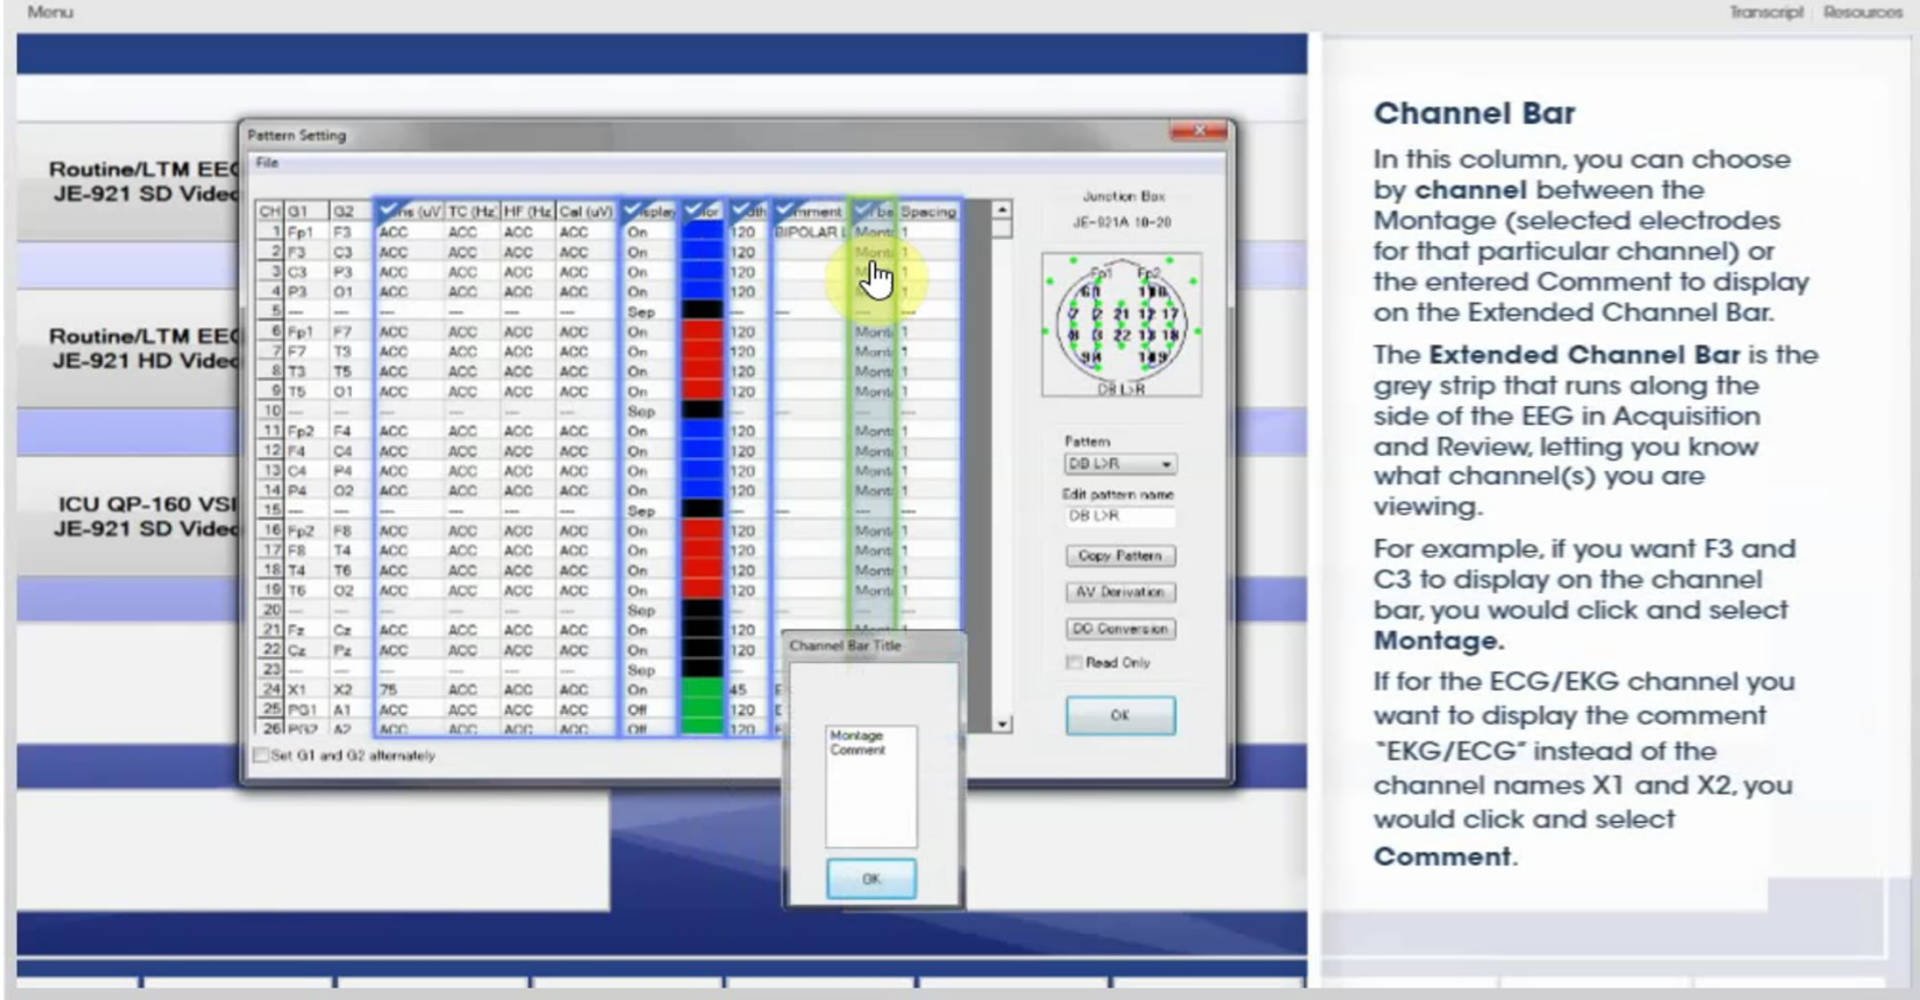Toggle Display cell for channel 25 PG1
This screenshot has height=1000, width=1920.
[637, 709]
